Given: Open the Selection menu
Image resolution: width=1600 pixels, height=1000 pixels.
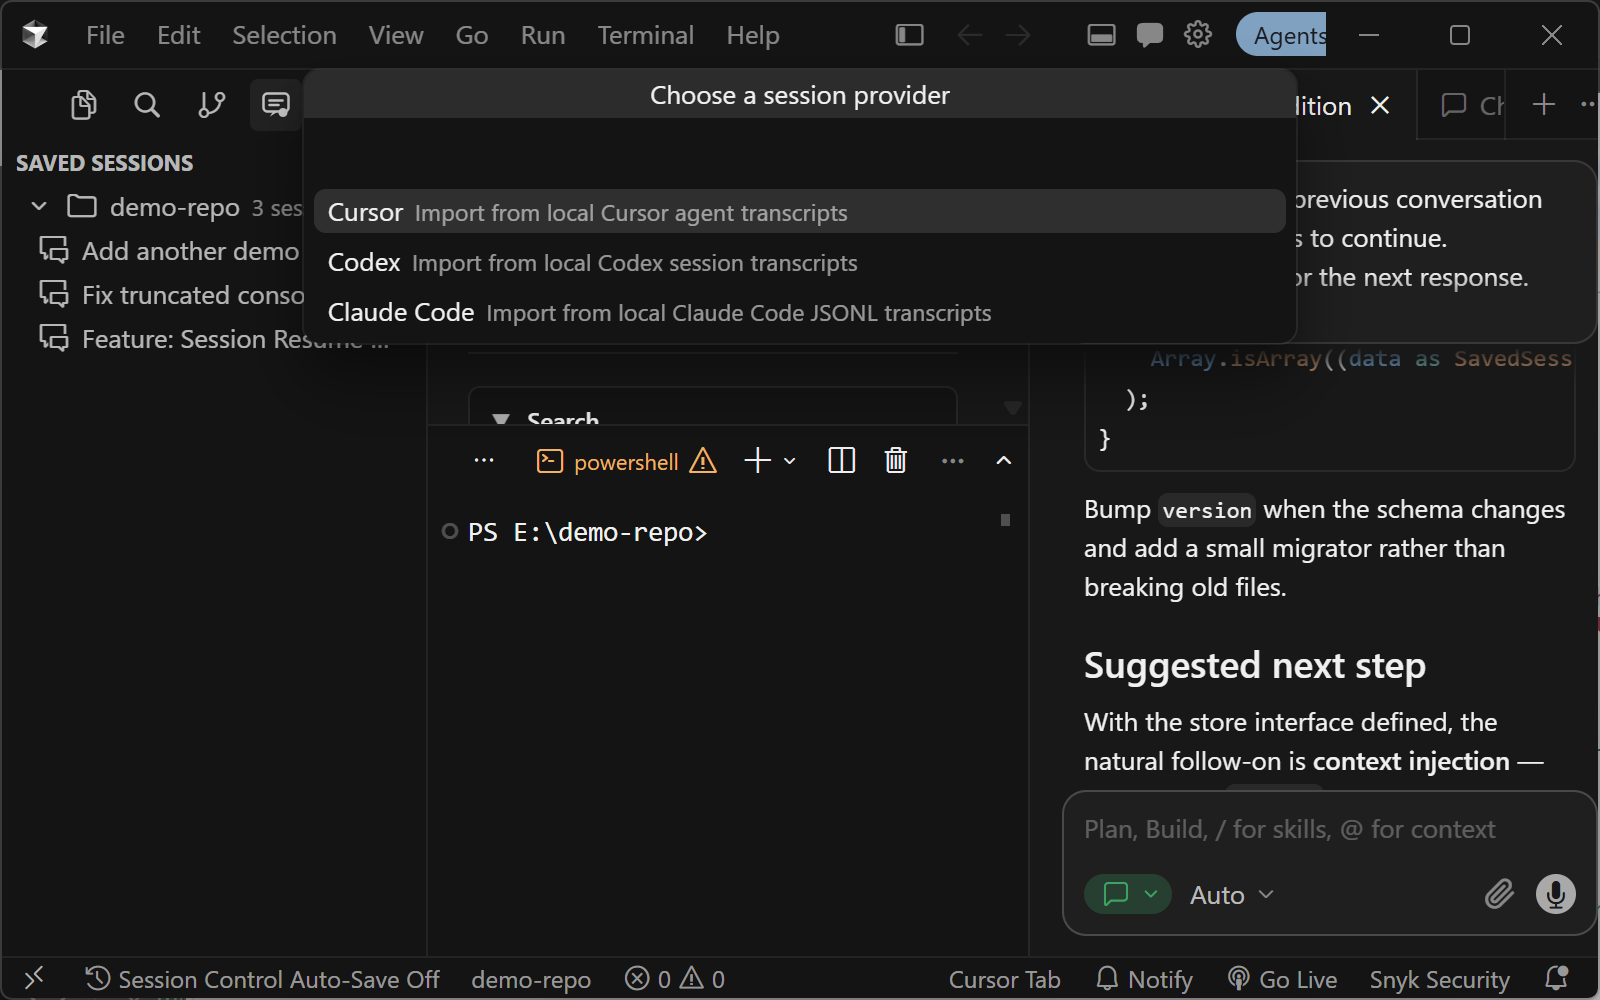Looking at the screenshot, I should [x=285, y=35].
